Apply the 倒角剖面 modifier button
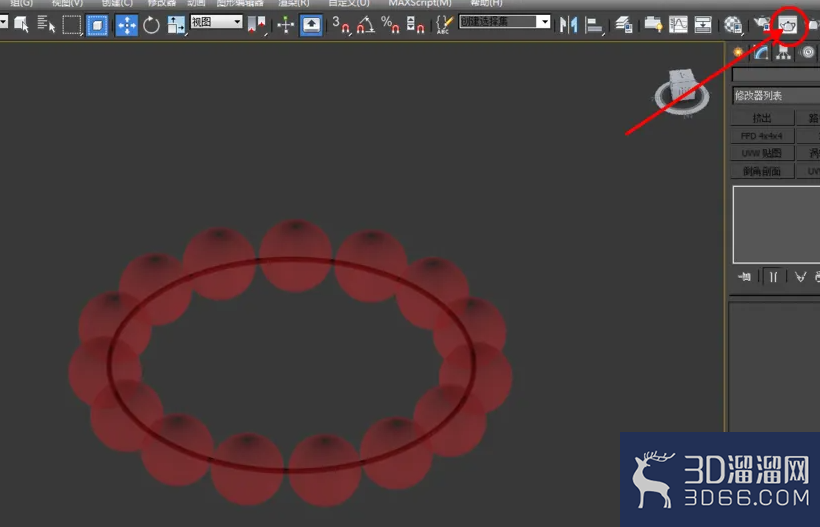The height and width of the screenshot is (527, 820). point(762,171)
